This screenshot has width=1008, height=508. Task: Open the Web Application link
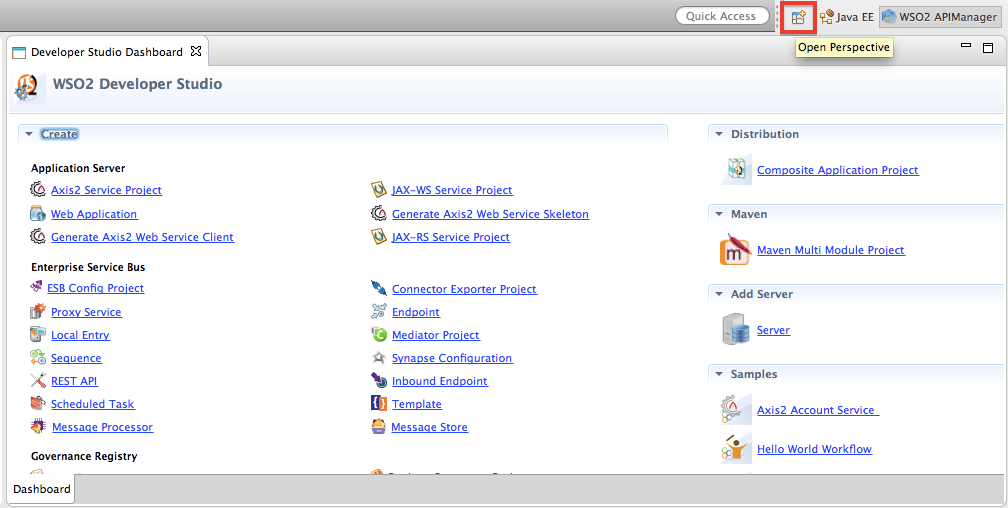[x=94, y=214]
